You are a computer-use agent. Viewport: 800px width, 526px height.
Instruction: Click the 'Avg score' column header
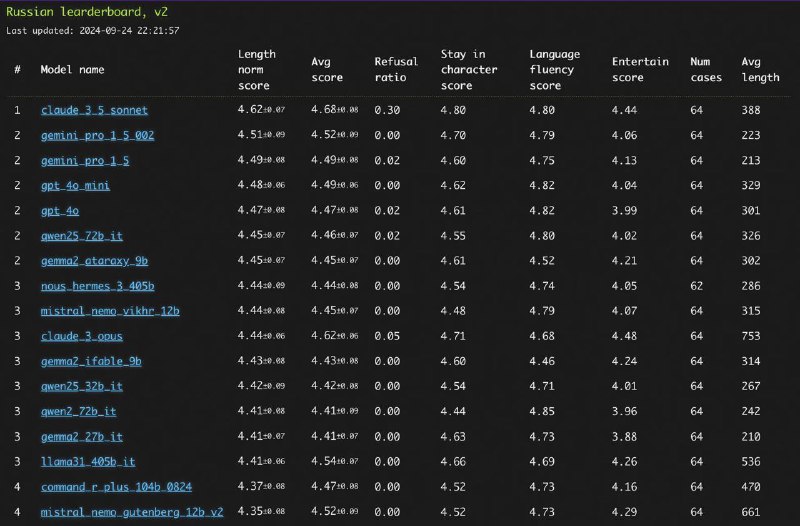[327, 70]
